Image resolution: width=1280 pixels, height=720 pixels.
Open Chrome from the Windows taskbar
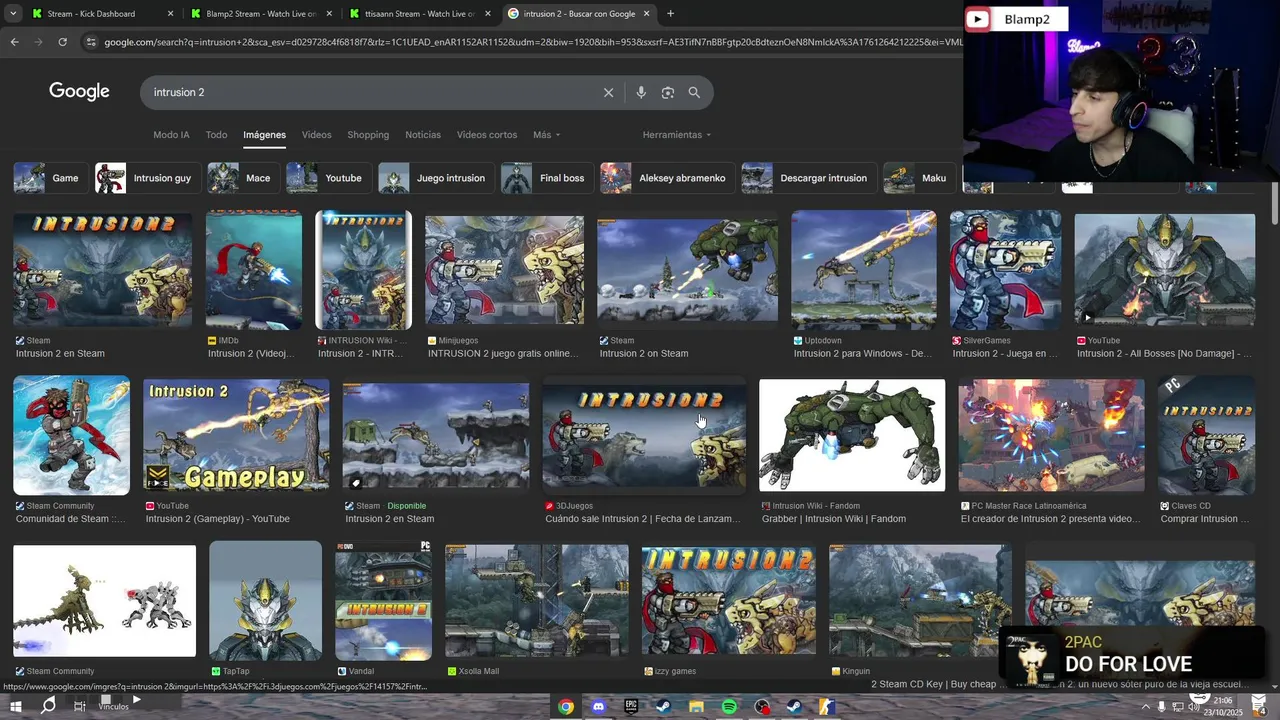pyautogui.click(x=566, y=707)
